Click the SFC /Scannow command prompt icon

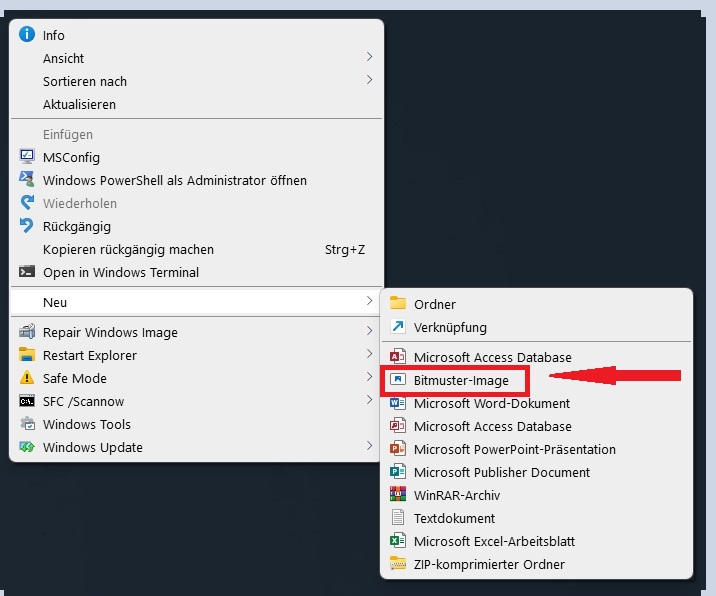point(26,401)
